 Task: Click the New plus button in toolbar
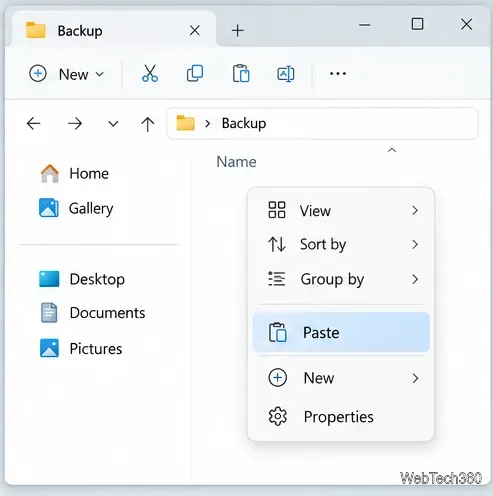[66, 74]
